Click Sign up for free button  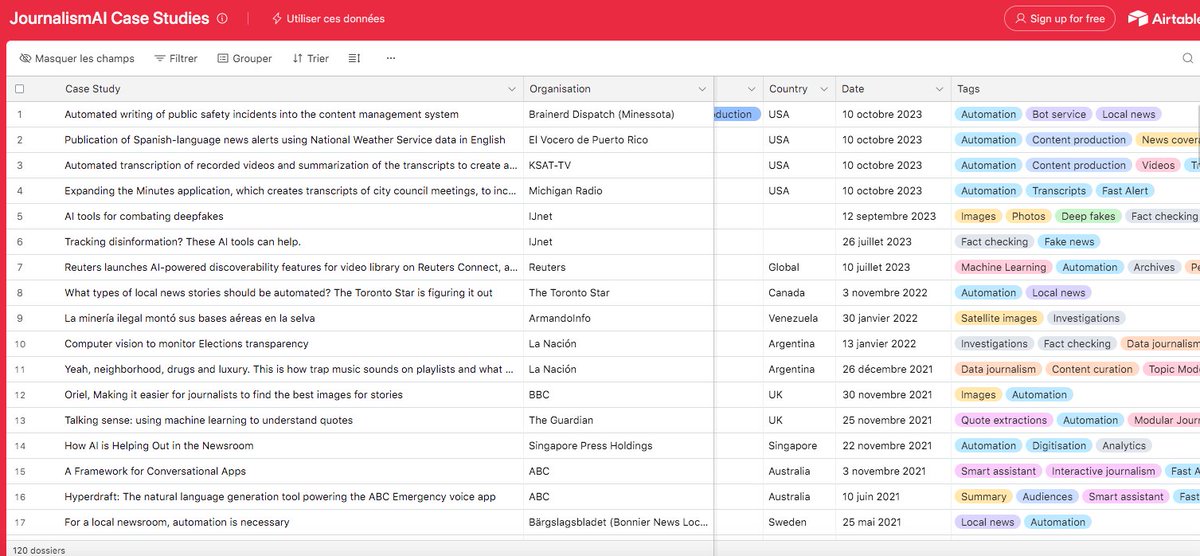click(x=1060, y=19)
